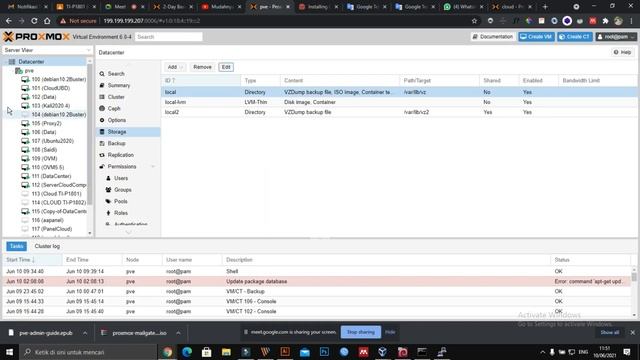This screenshot has height=360, width=640.
Task: Open the Documentation button
Action: 493,37
